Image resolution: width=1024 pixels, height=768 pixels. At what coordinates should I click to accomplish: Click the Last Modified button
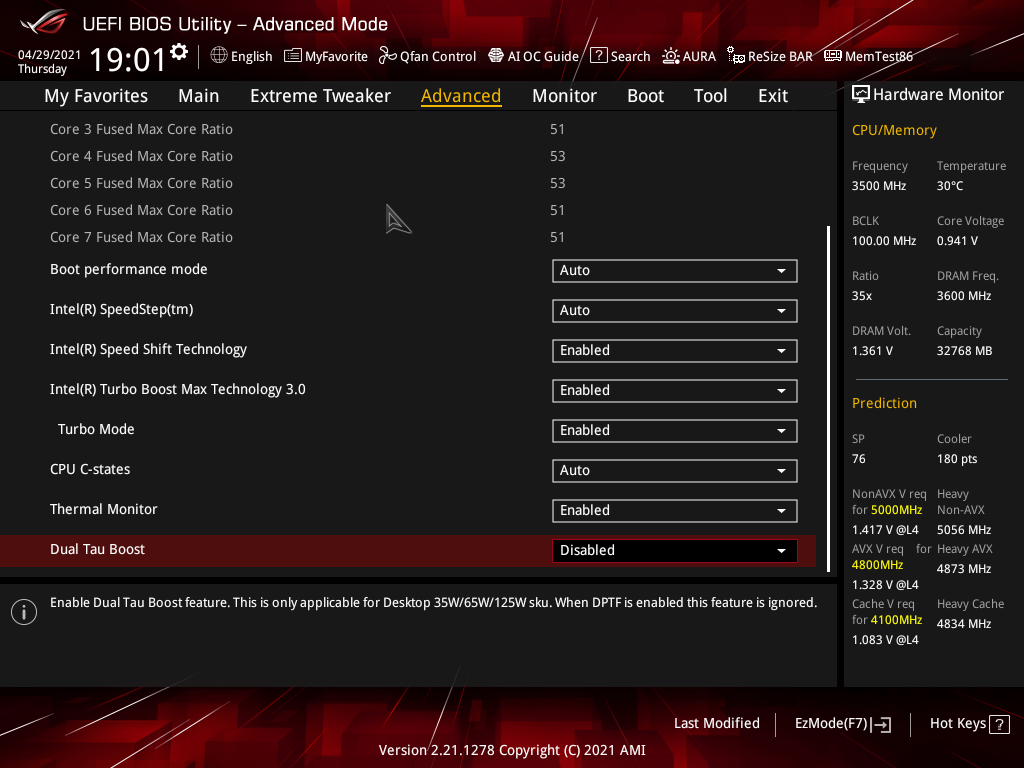point(716,723)
